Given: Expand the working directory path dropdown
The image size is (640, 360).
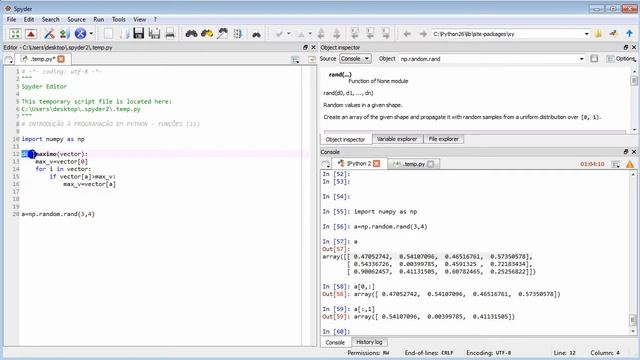Looking at the screenshot, I should 587,34.
